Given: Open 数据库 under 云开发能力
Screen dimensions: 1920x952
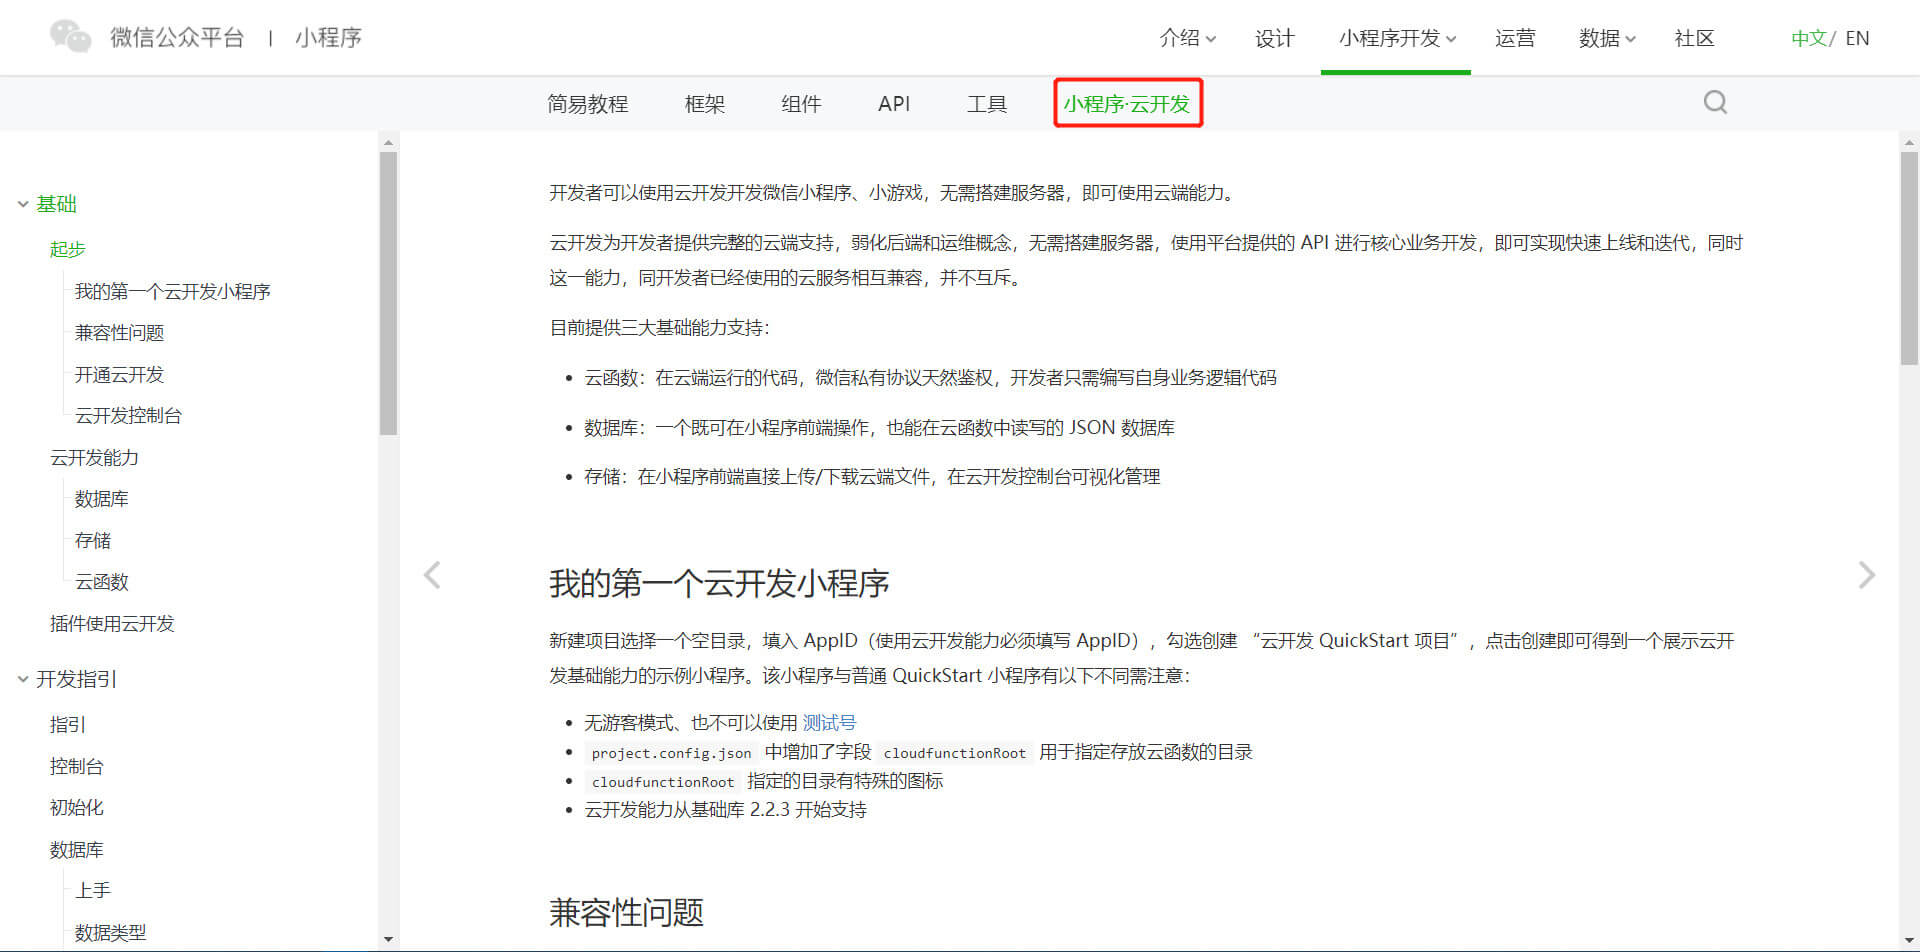Looking at the screenshot, I should click(101, 498).
